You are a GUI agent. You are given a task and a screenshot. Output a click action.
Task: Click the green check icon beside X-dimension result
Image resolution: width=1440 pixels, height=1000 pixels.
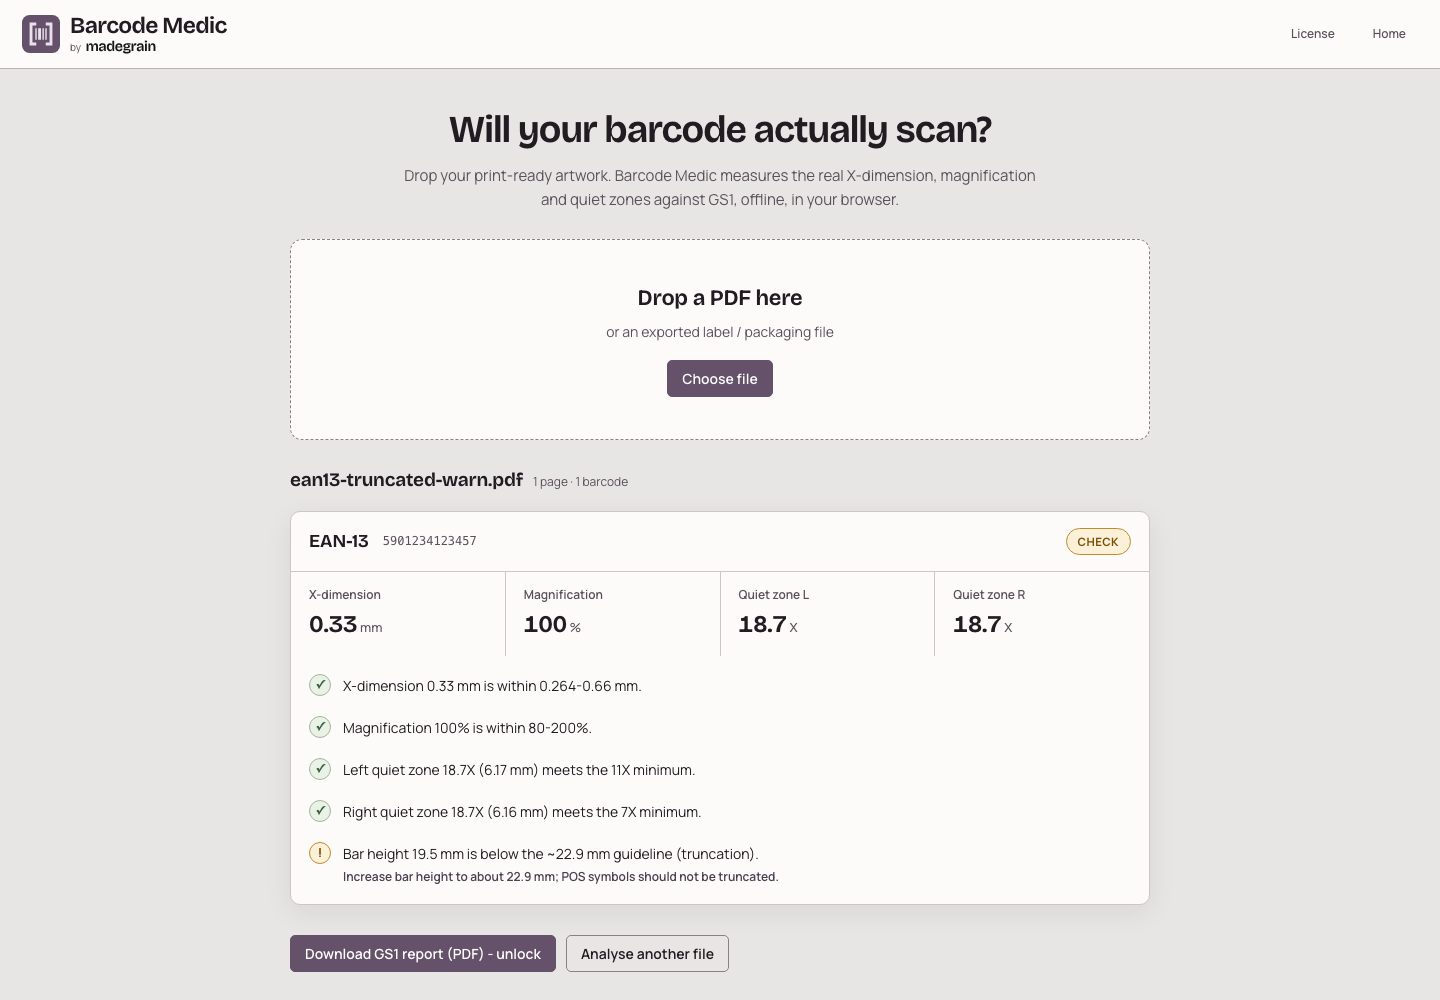tap(320, 685)
